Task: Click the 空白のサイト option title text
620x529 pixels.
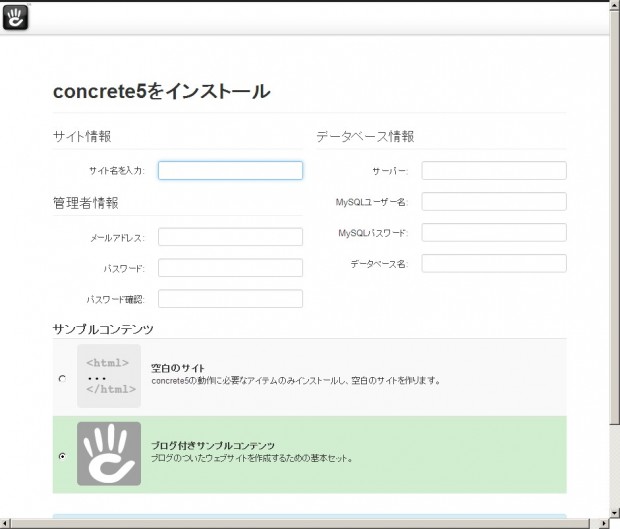Action: coord(178,368)
